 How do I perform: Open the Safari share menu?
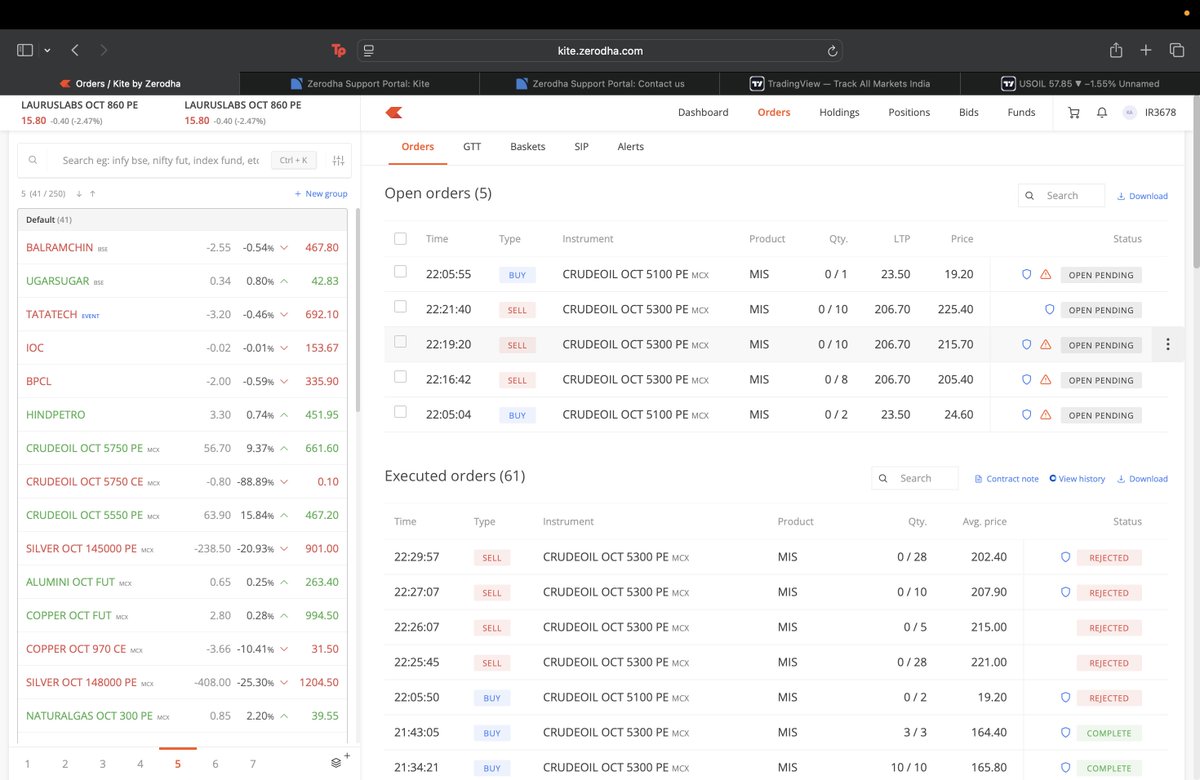(1116, 50)
